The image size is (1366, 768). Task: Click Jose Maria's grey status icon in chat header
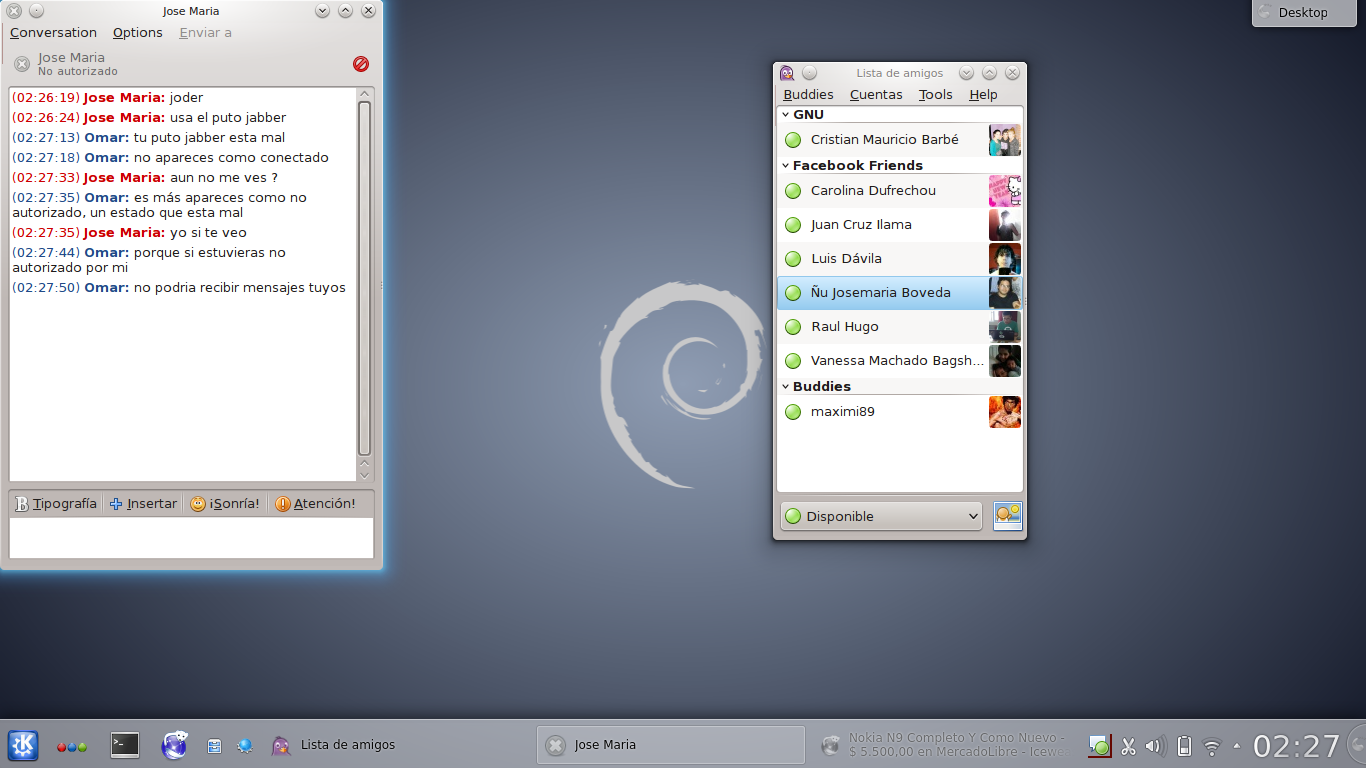tap(22, 64)
